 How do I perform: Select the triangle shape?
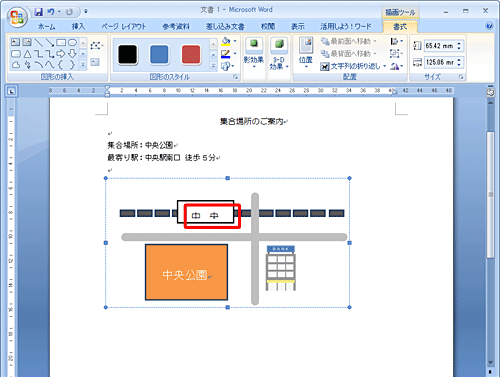27,54
